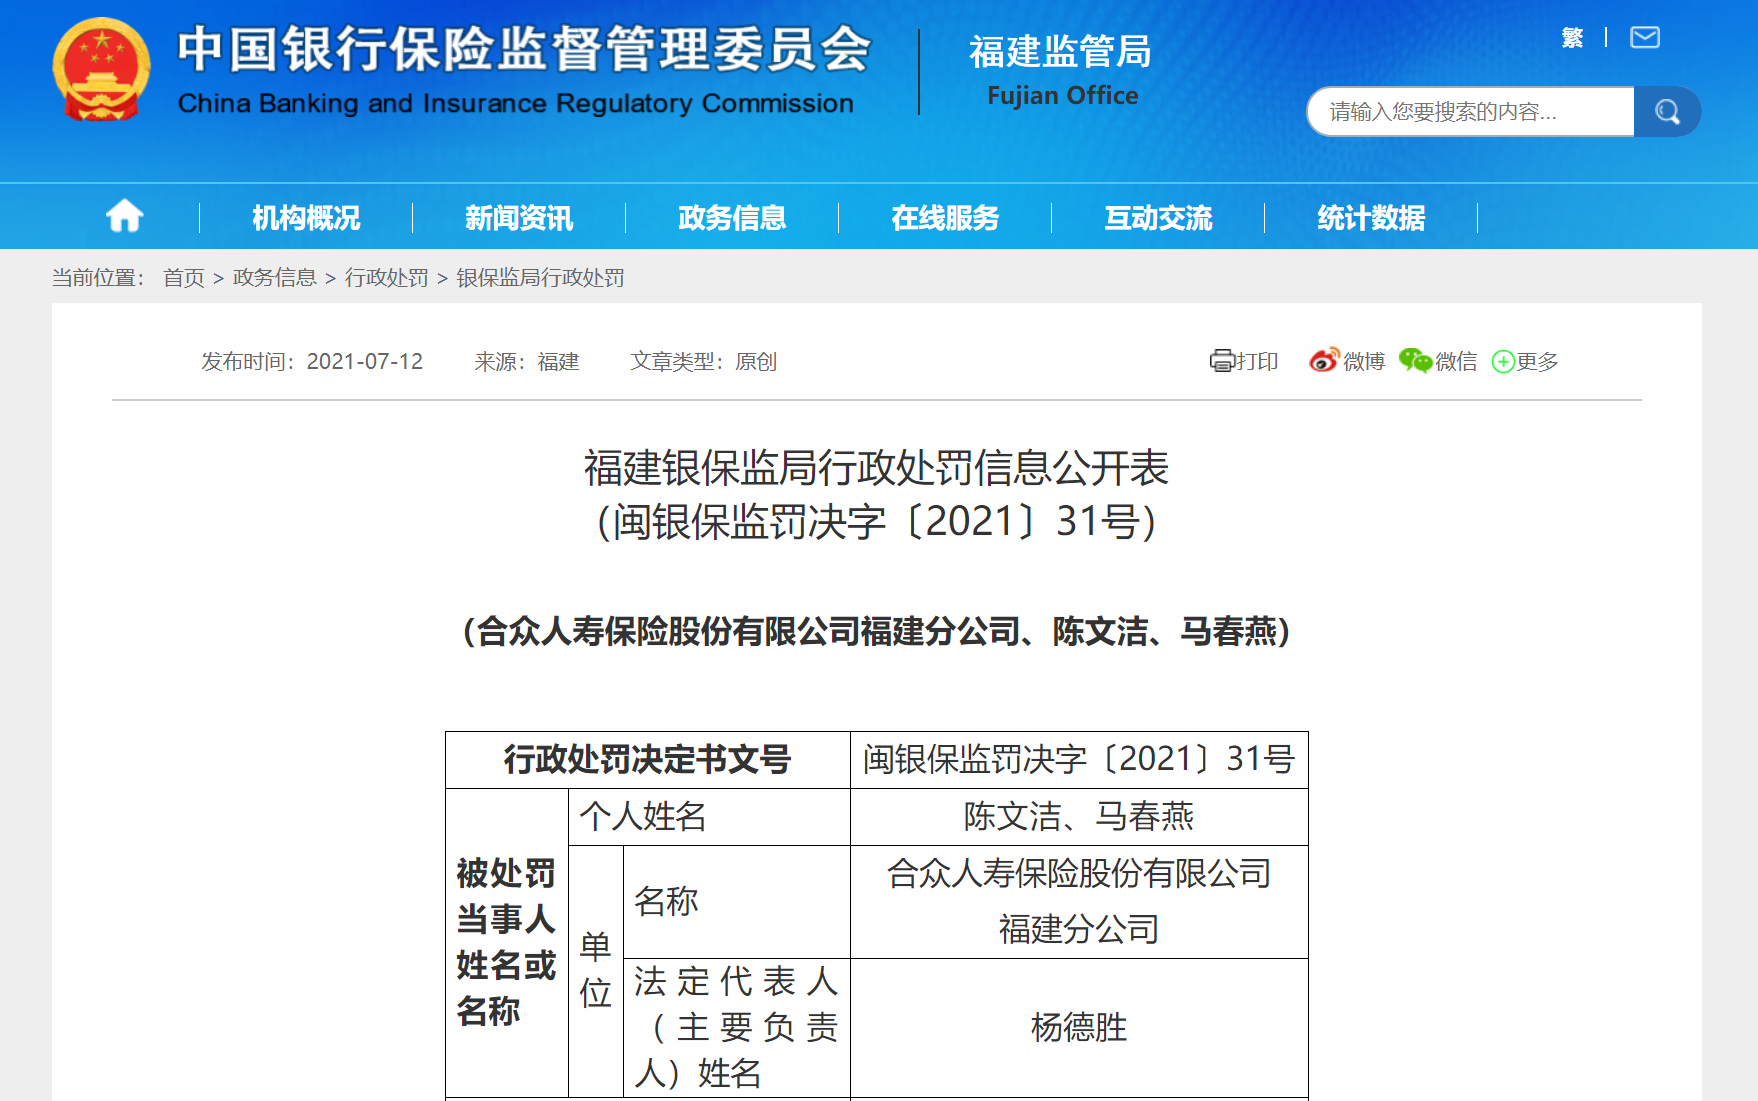The width and height of the screenshot is (1758, 1101).
Task: Click table cell 单位
Action: pos(596,971)
